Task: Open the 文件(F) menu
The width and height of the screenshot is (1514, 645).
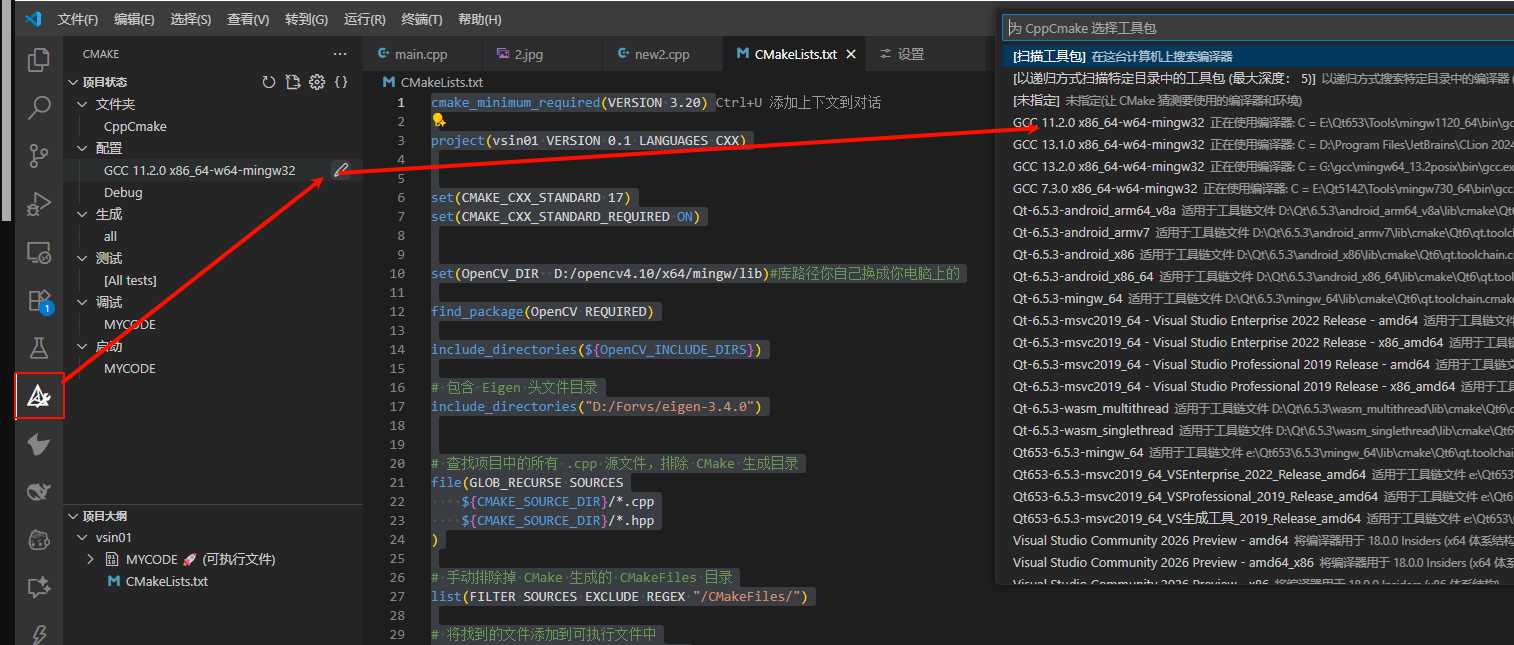Action: click(78, 19)
